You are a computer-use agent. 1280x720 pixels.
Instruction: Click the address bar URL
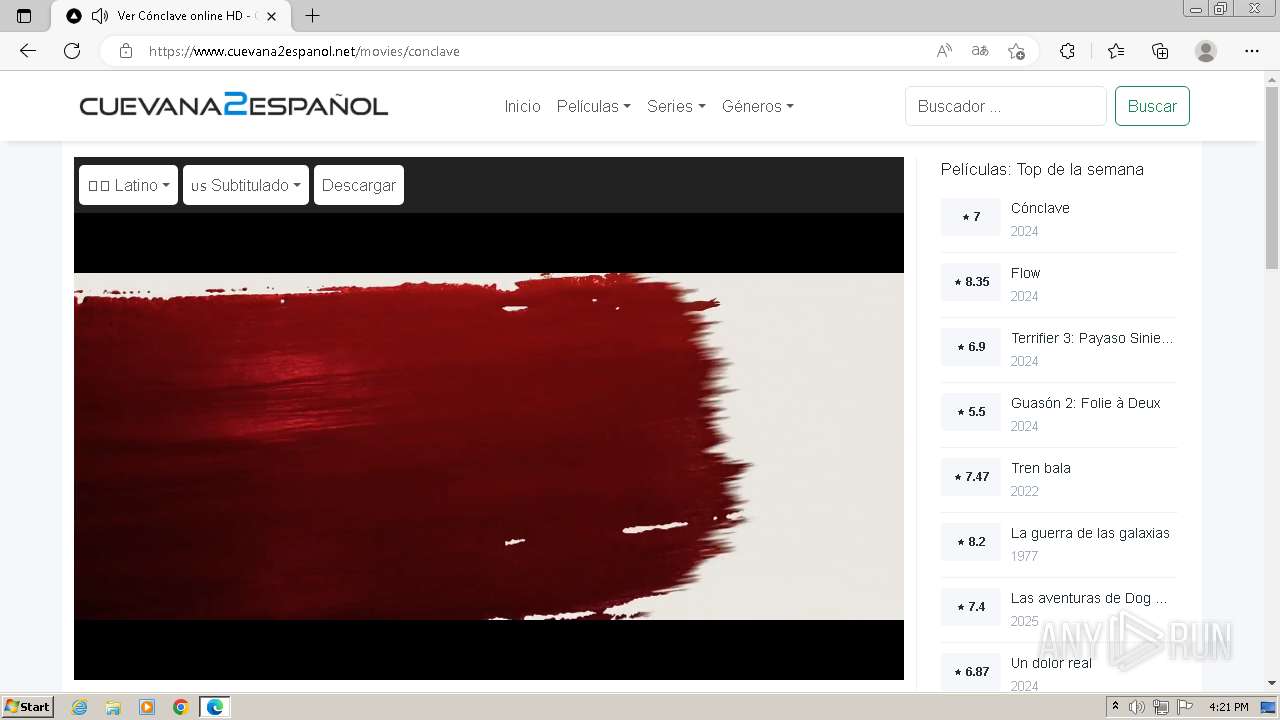tap(304, 51)
